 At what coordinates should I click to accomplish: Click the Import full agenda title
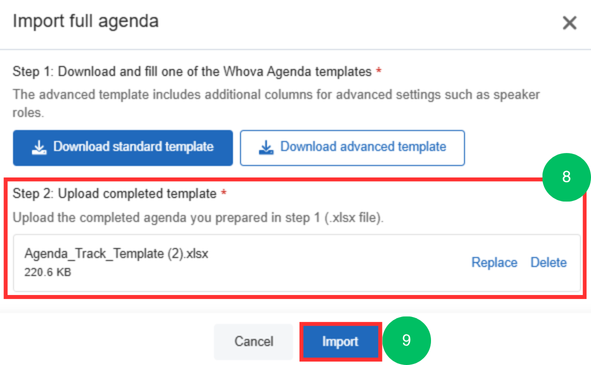click(x=86, y=21)
